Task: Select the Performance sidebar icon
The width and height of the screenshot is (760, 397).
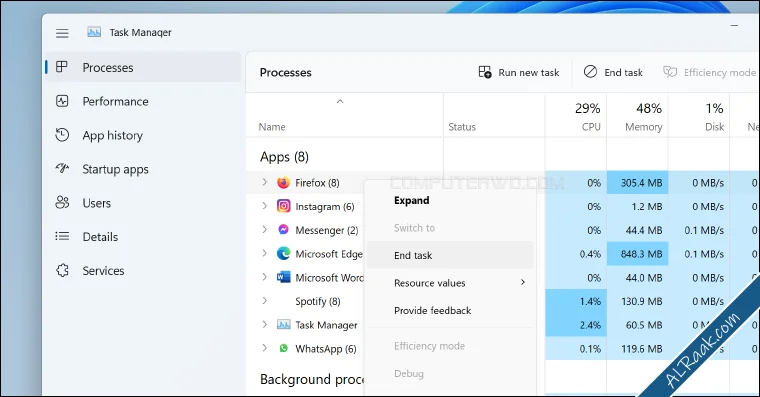Action: click(x=62, y=101)
